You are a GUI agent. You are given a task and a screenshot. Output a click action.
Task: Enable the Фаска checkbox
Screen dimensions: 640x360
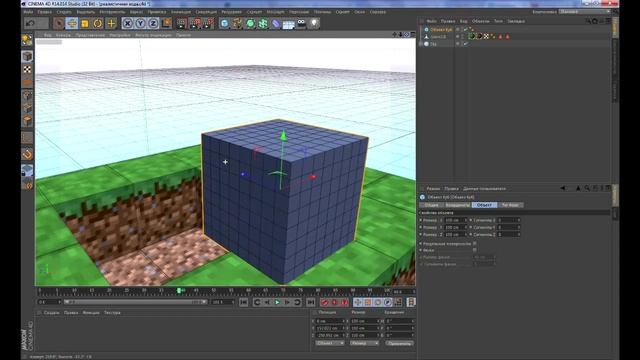point(474,250)
